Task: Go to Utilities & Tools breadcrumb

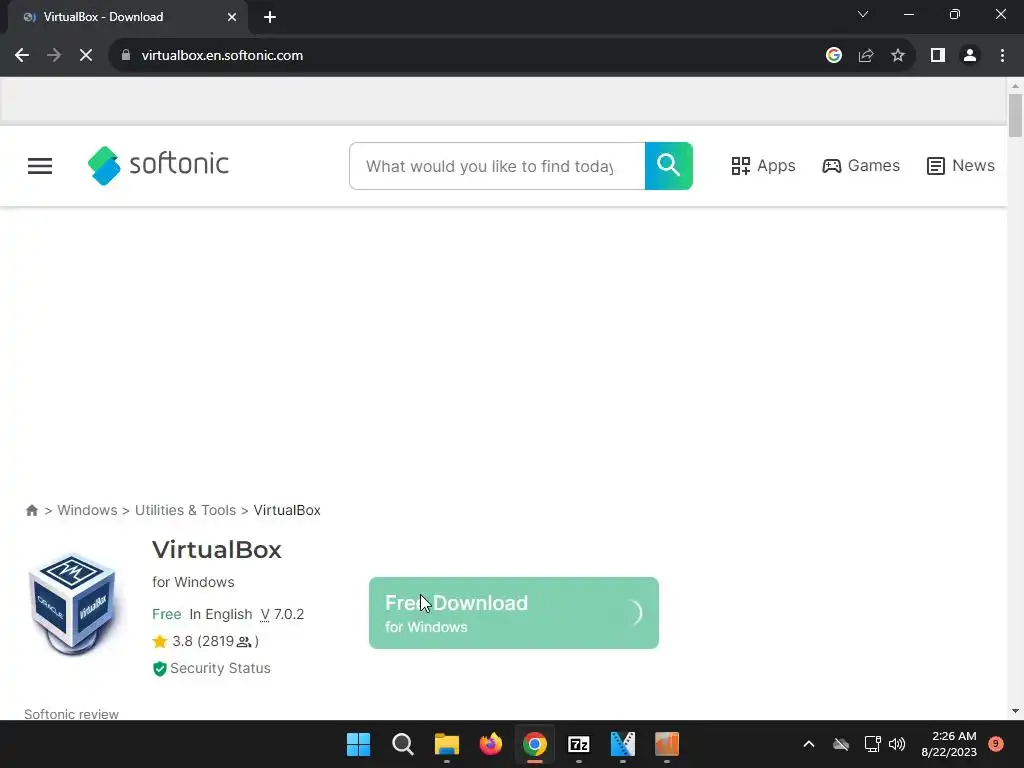Action: click(x=185, y=510)
